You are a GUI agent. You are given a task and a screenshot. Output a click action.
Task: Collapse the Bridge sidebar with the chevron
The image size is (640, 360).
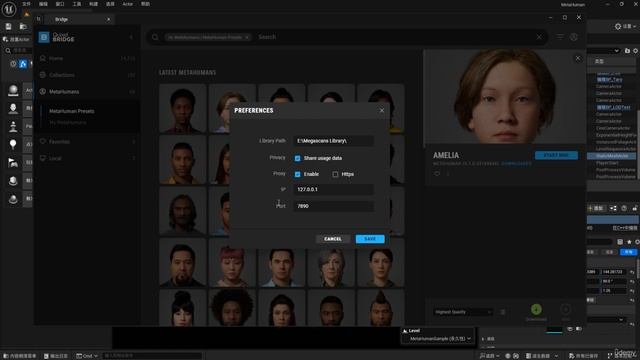coord(131,37)
